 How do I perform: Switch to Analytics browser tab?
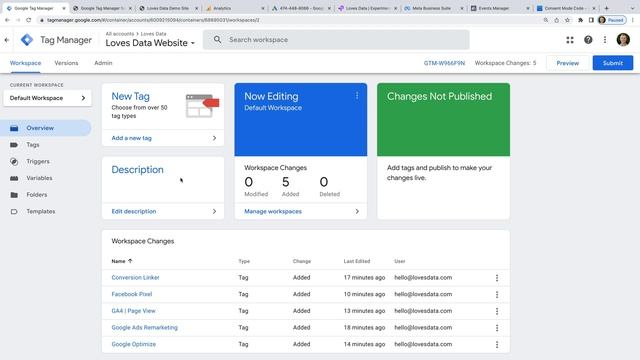[234, 8]
